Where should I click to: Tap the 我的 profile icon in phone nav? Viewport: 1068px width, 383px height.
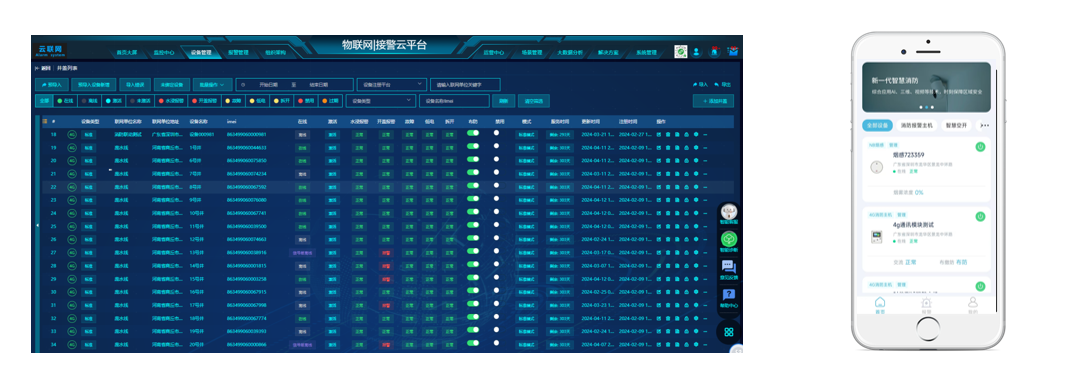972,302
